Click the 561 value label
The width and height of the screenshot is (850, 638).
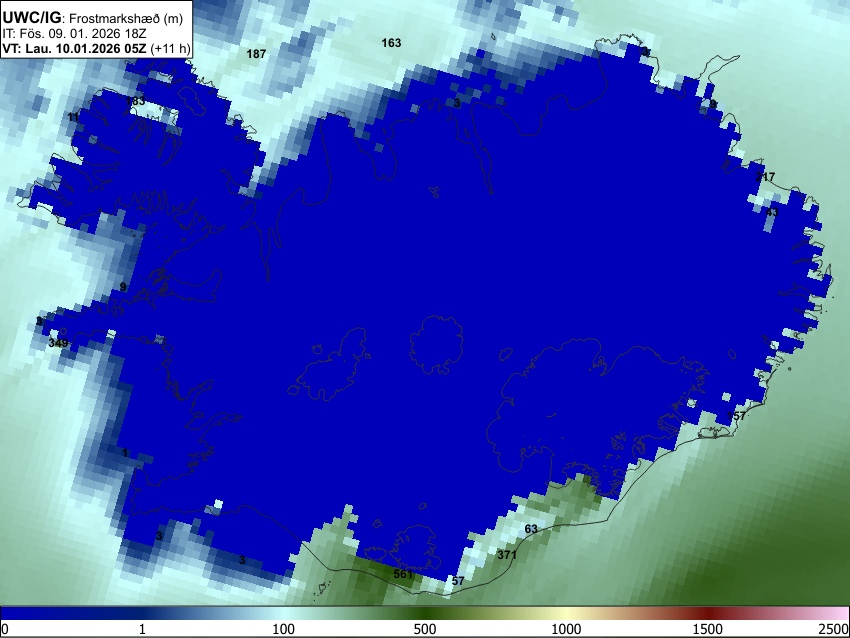click(x=403, y=573)
